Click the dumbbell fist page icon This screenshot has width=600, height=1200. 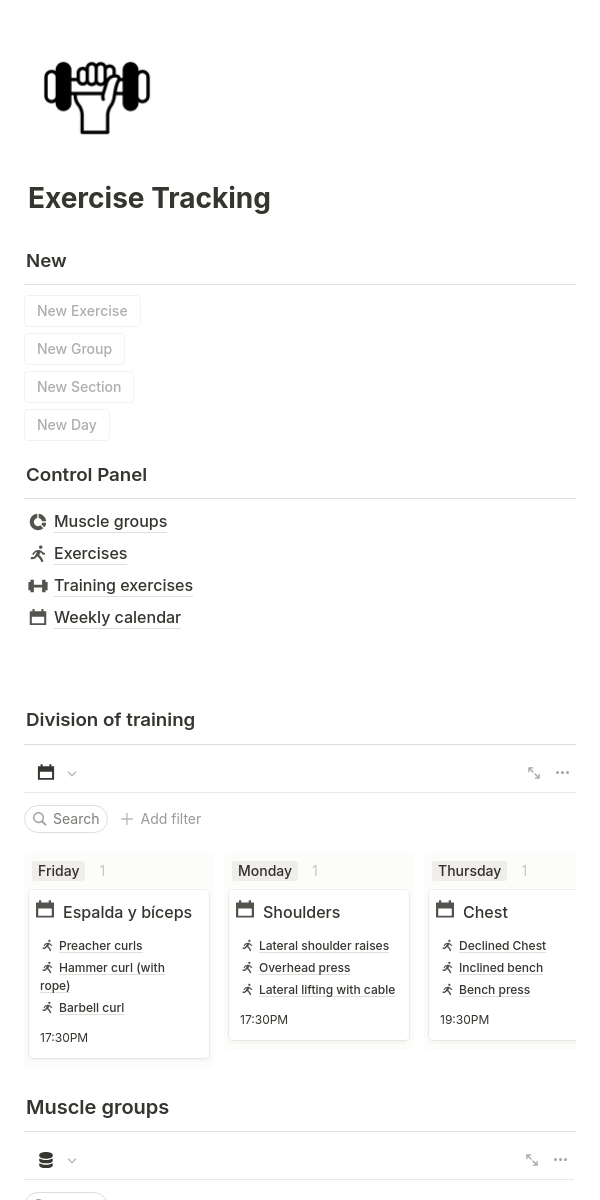97,98
